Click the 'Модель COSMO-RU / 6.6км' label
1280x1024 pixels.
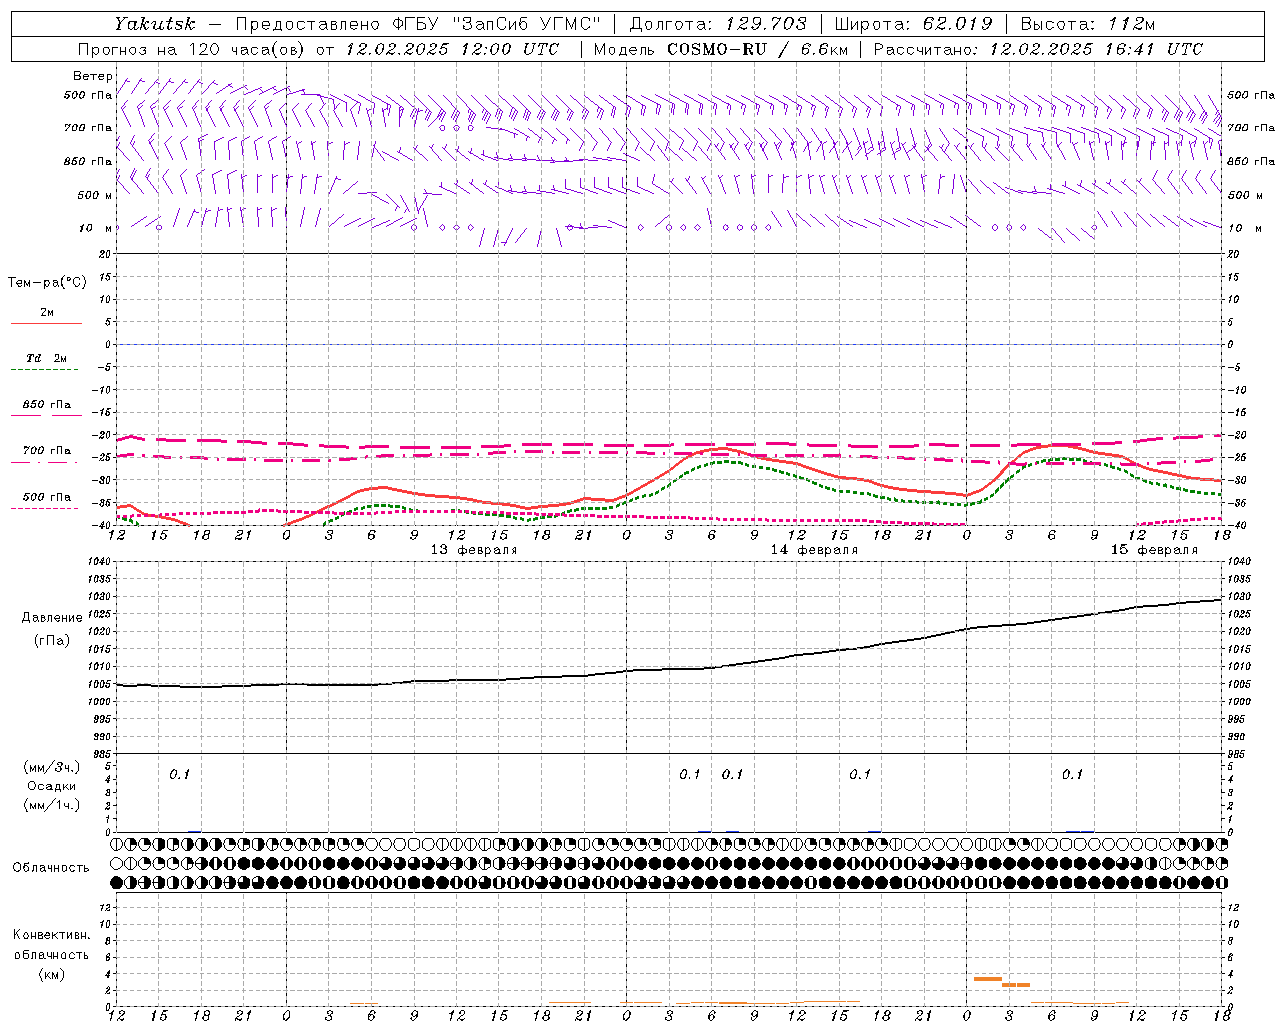tap(720, 49)
